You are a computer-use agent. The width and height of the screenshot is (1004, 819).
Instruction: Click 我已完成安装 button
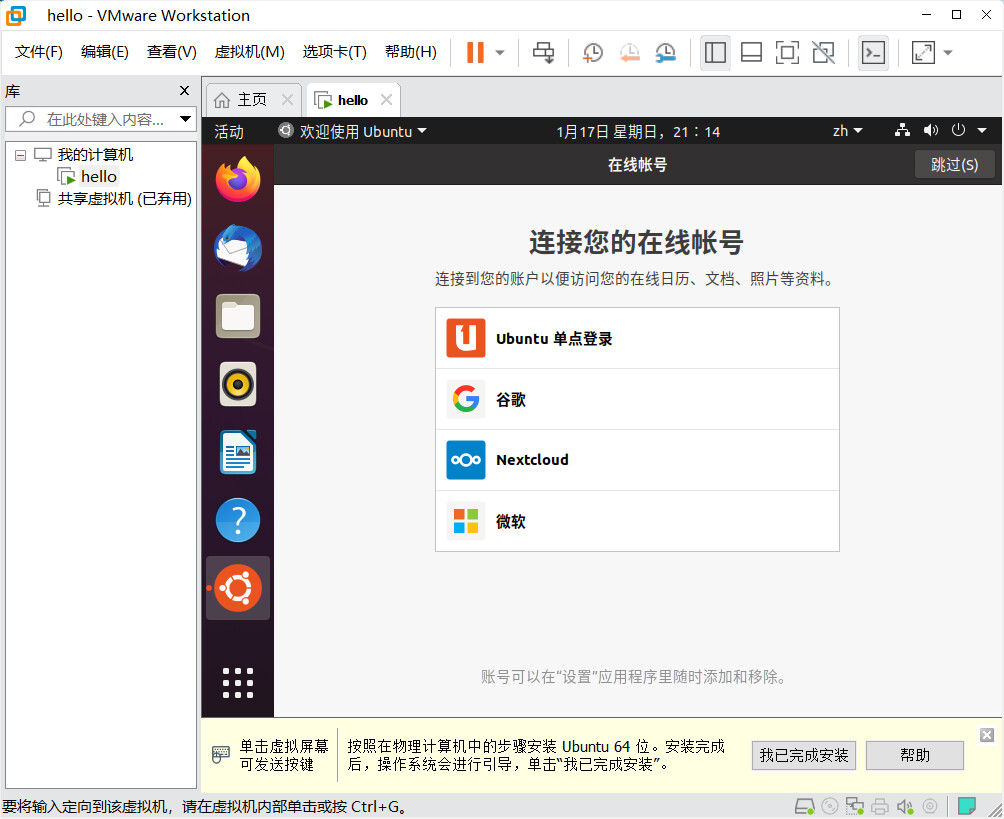(804, 756)
